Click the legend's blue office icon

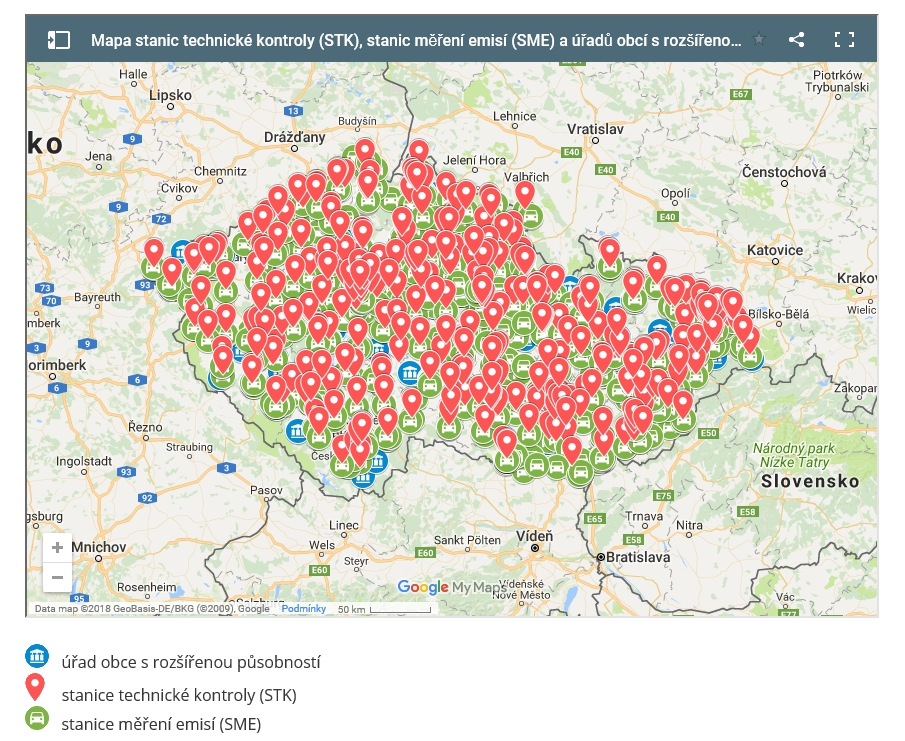tap(37, 656)
